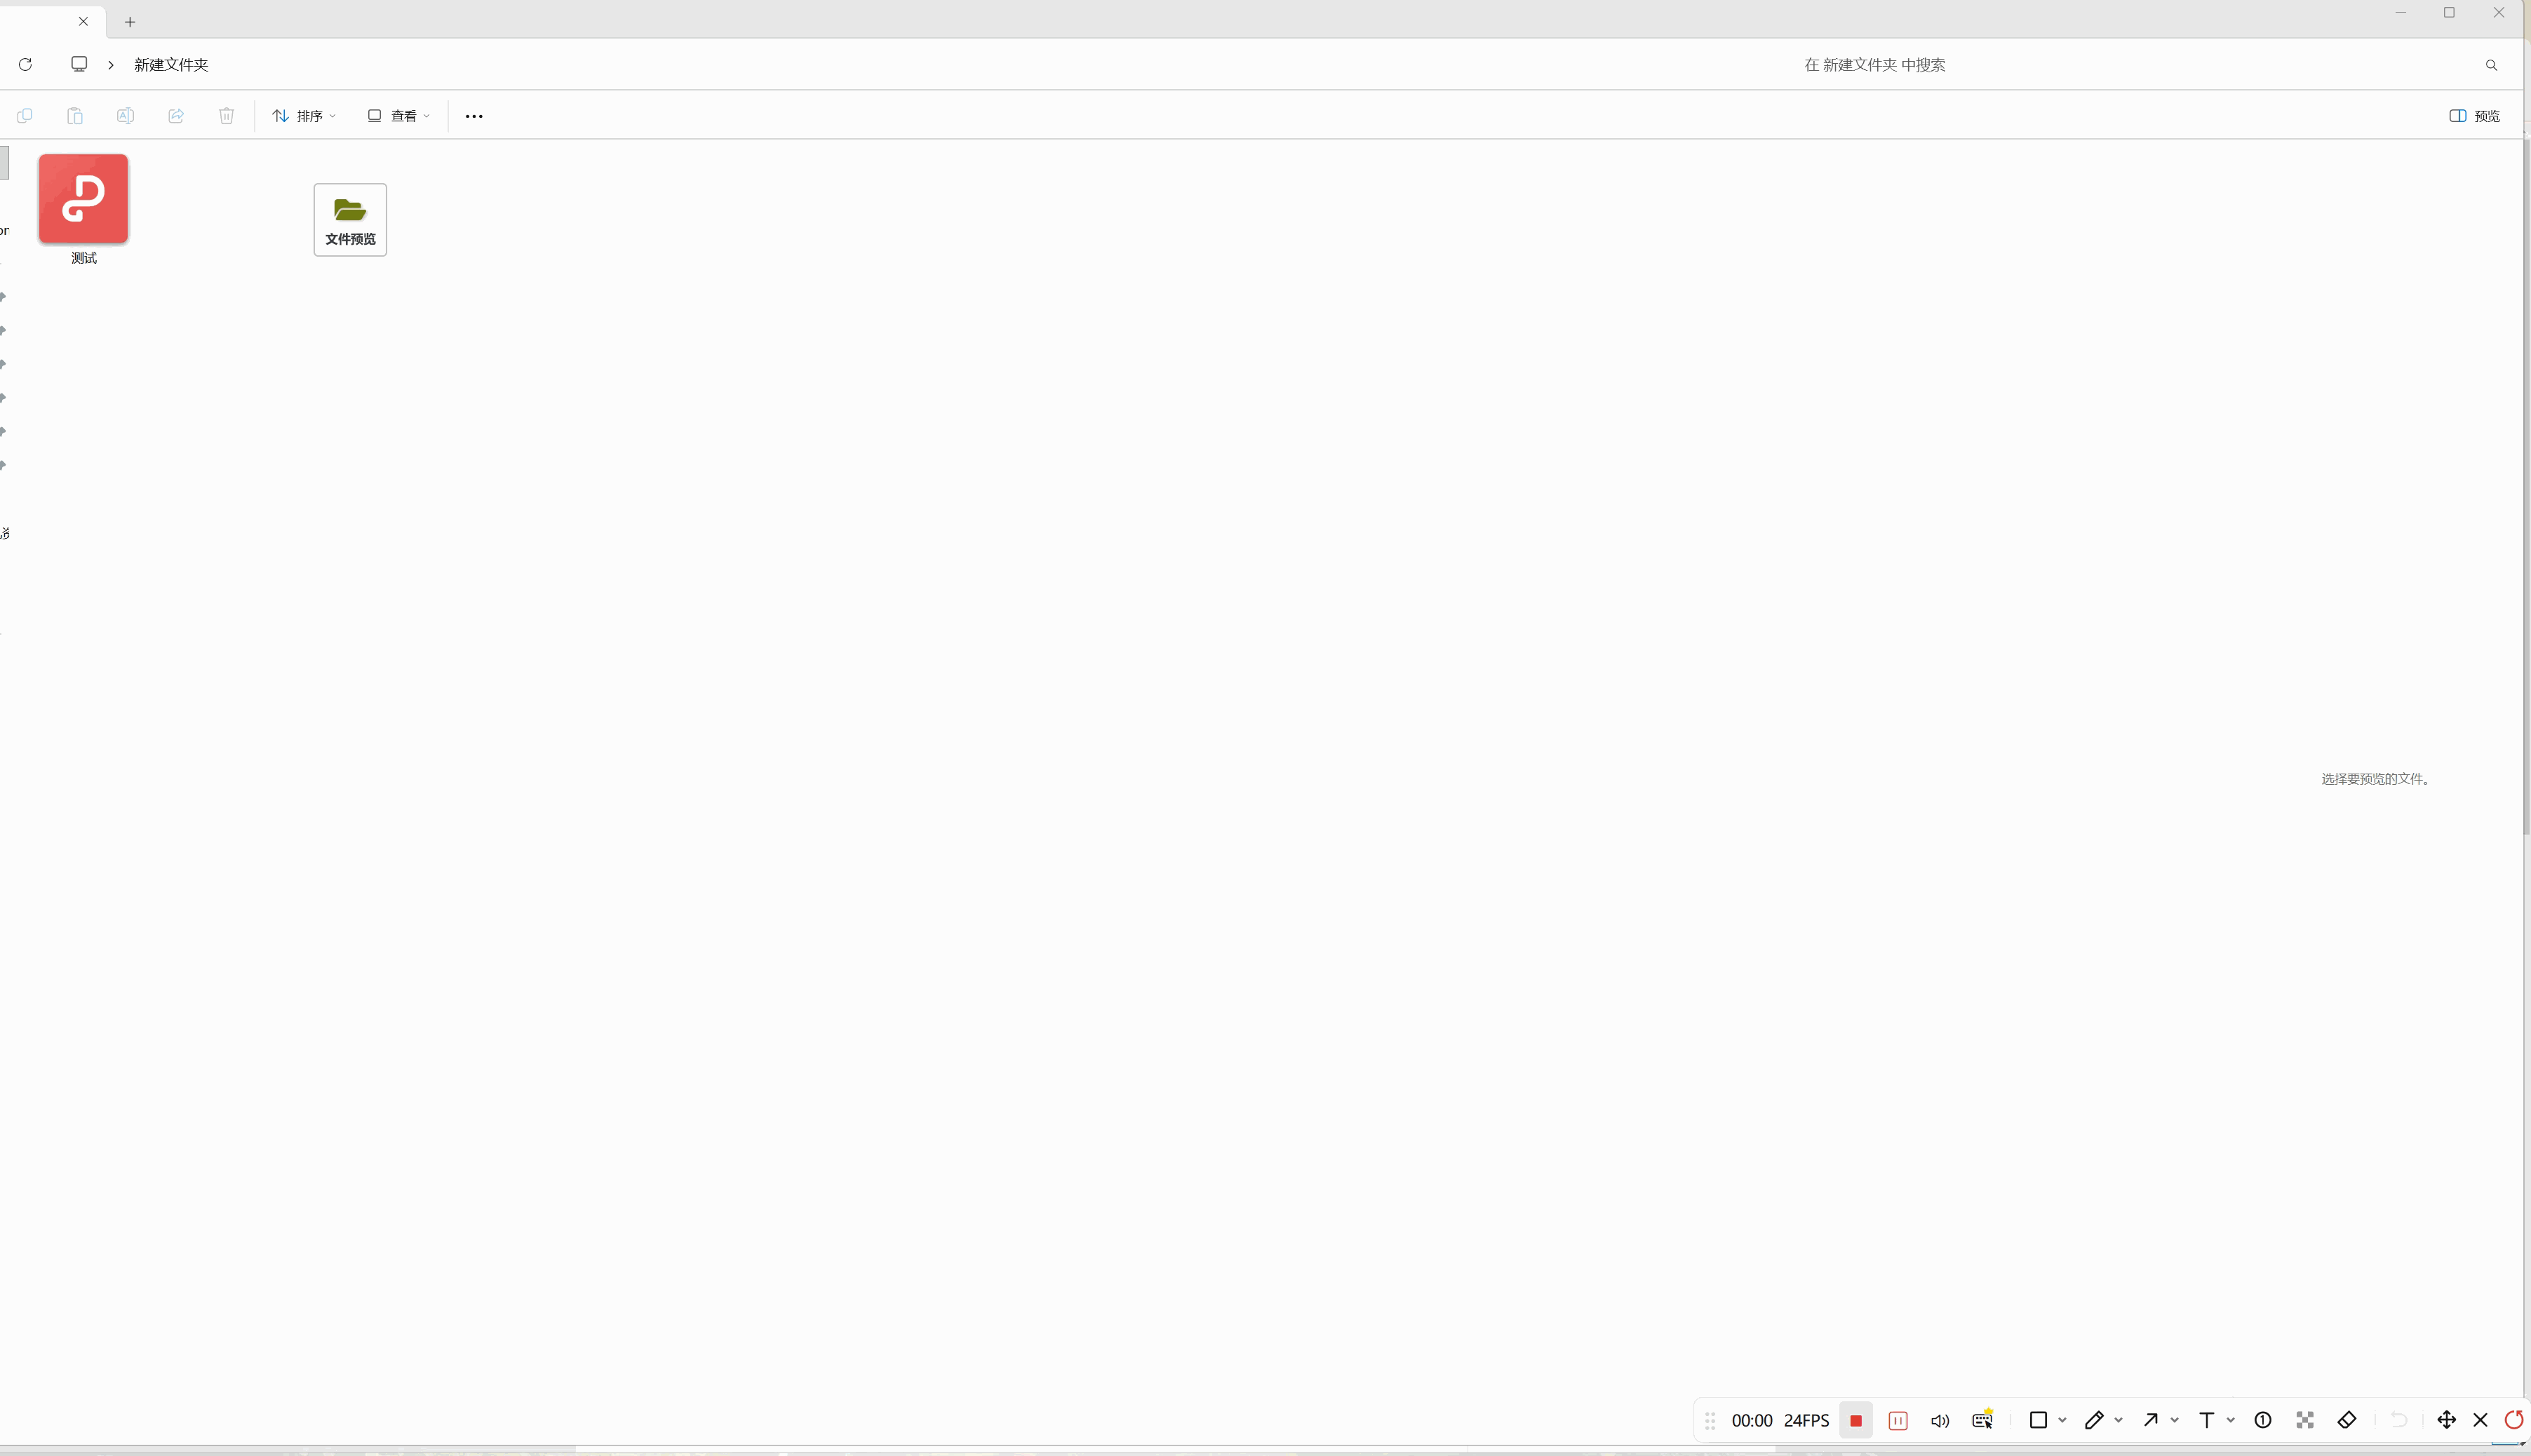Select the arrow annotation tool
The width and height of the screenshot is (2531, 1456).
click(x=2150, y=1420)
